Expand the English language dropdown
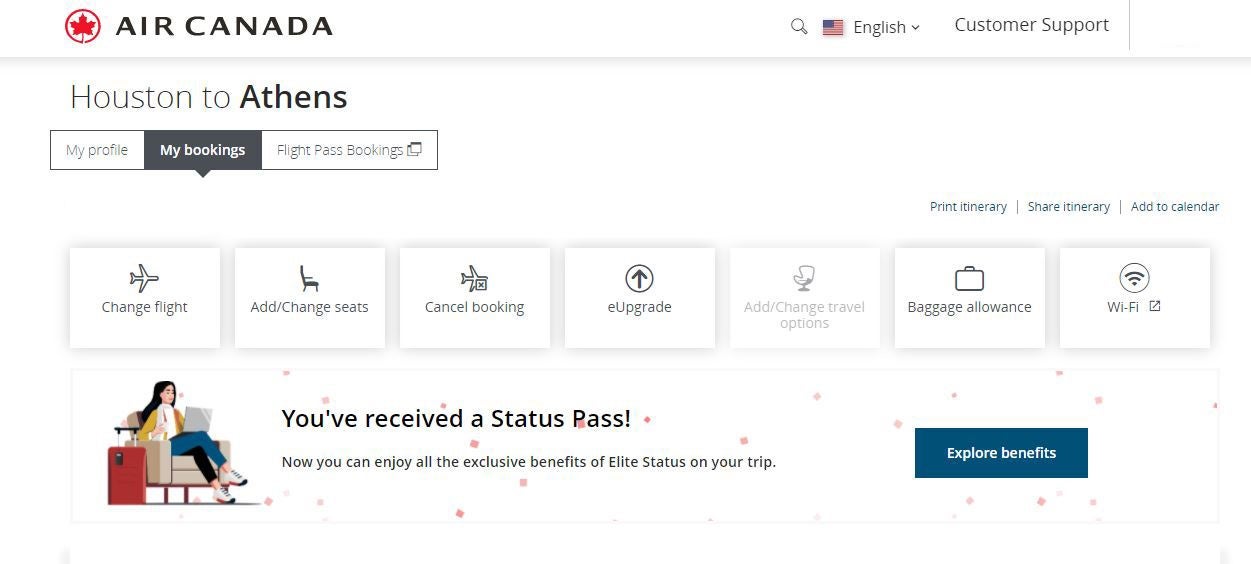This screenshot has width=1251, height=564. (x=885, y=28)
